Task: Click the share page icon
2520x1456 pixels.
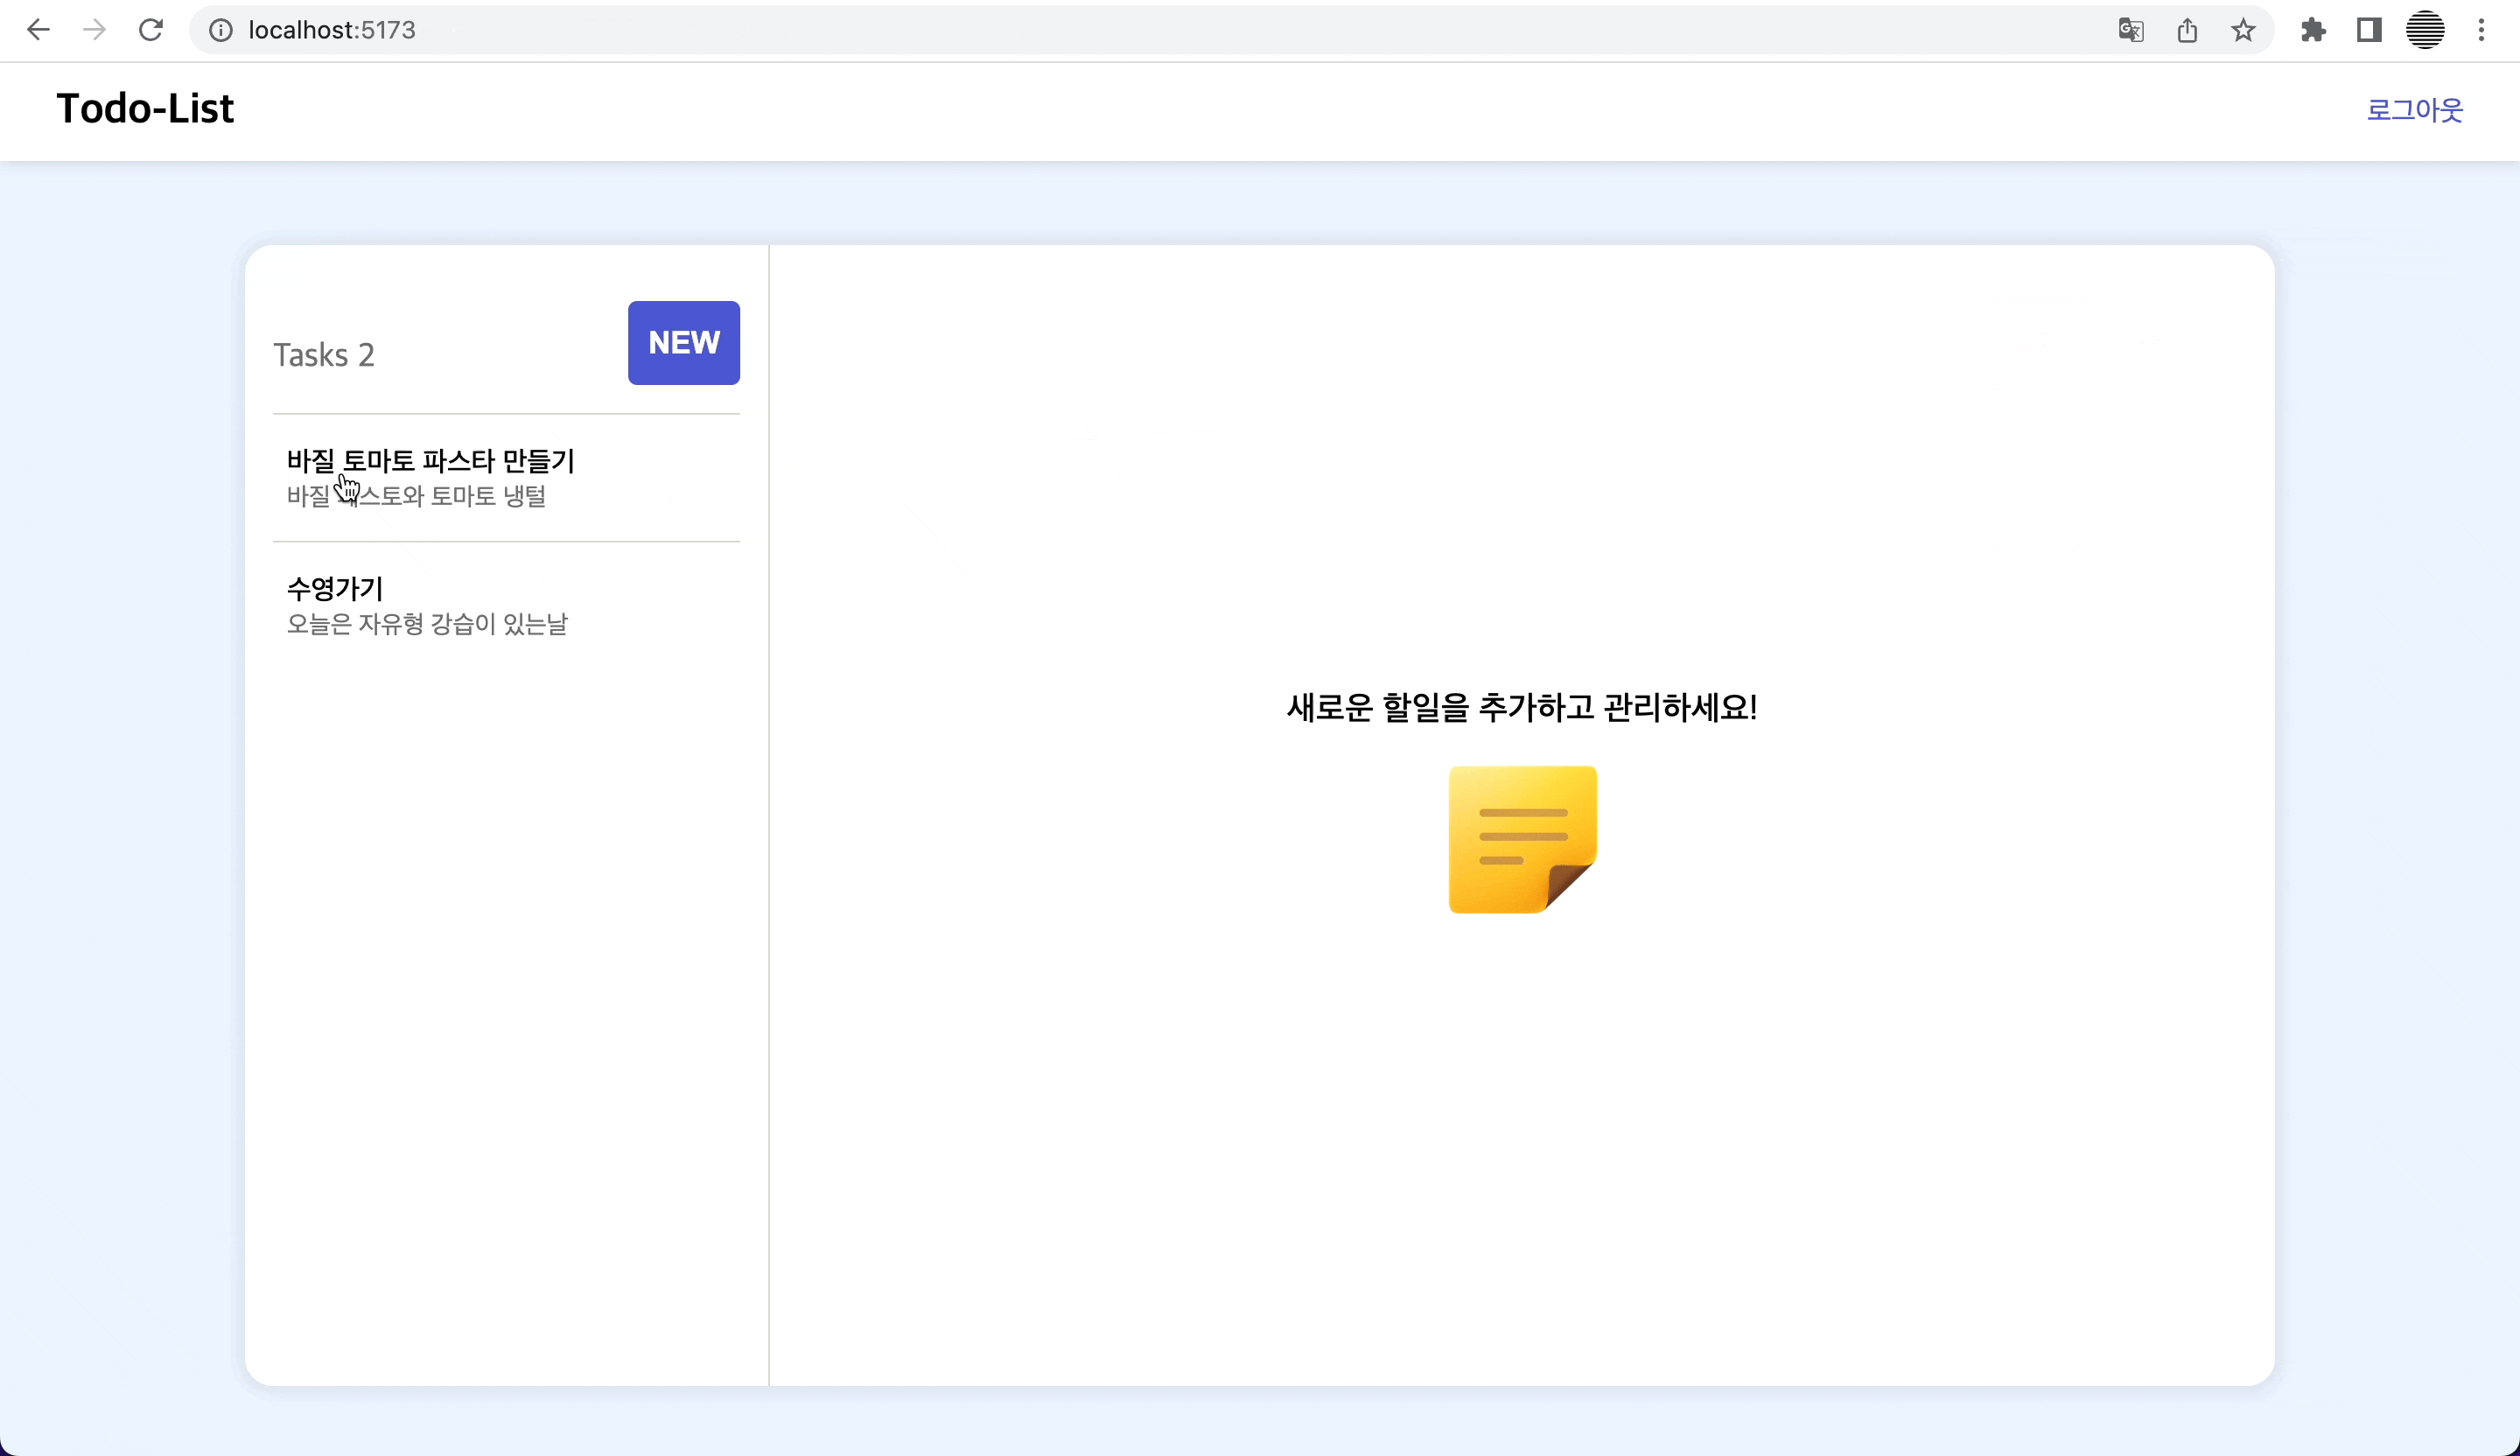Action: tap(2187, 30)
